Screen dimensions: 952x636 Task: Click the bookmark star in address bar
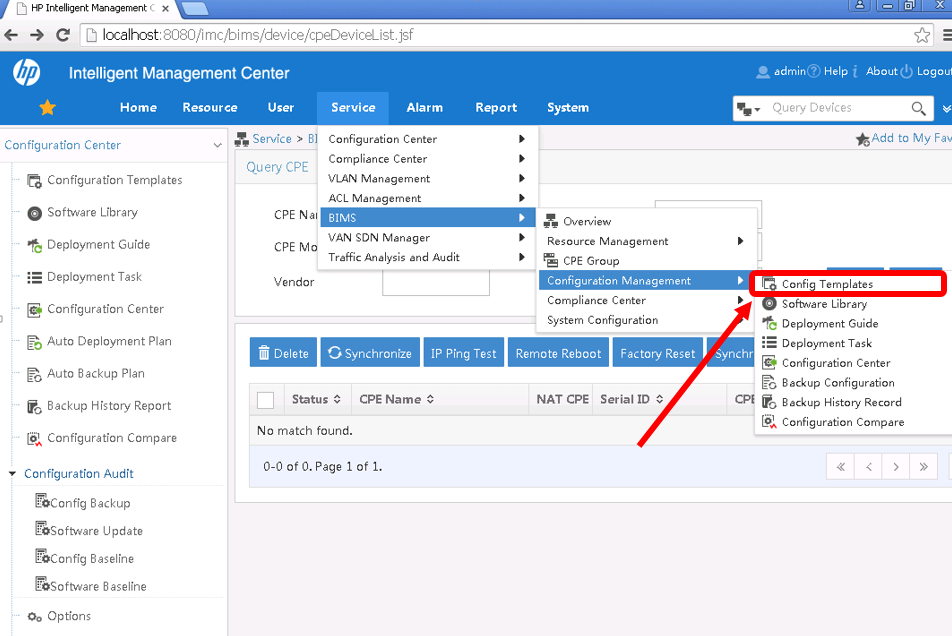[922, 35]
